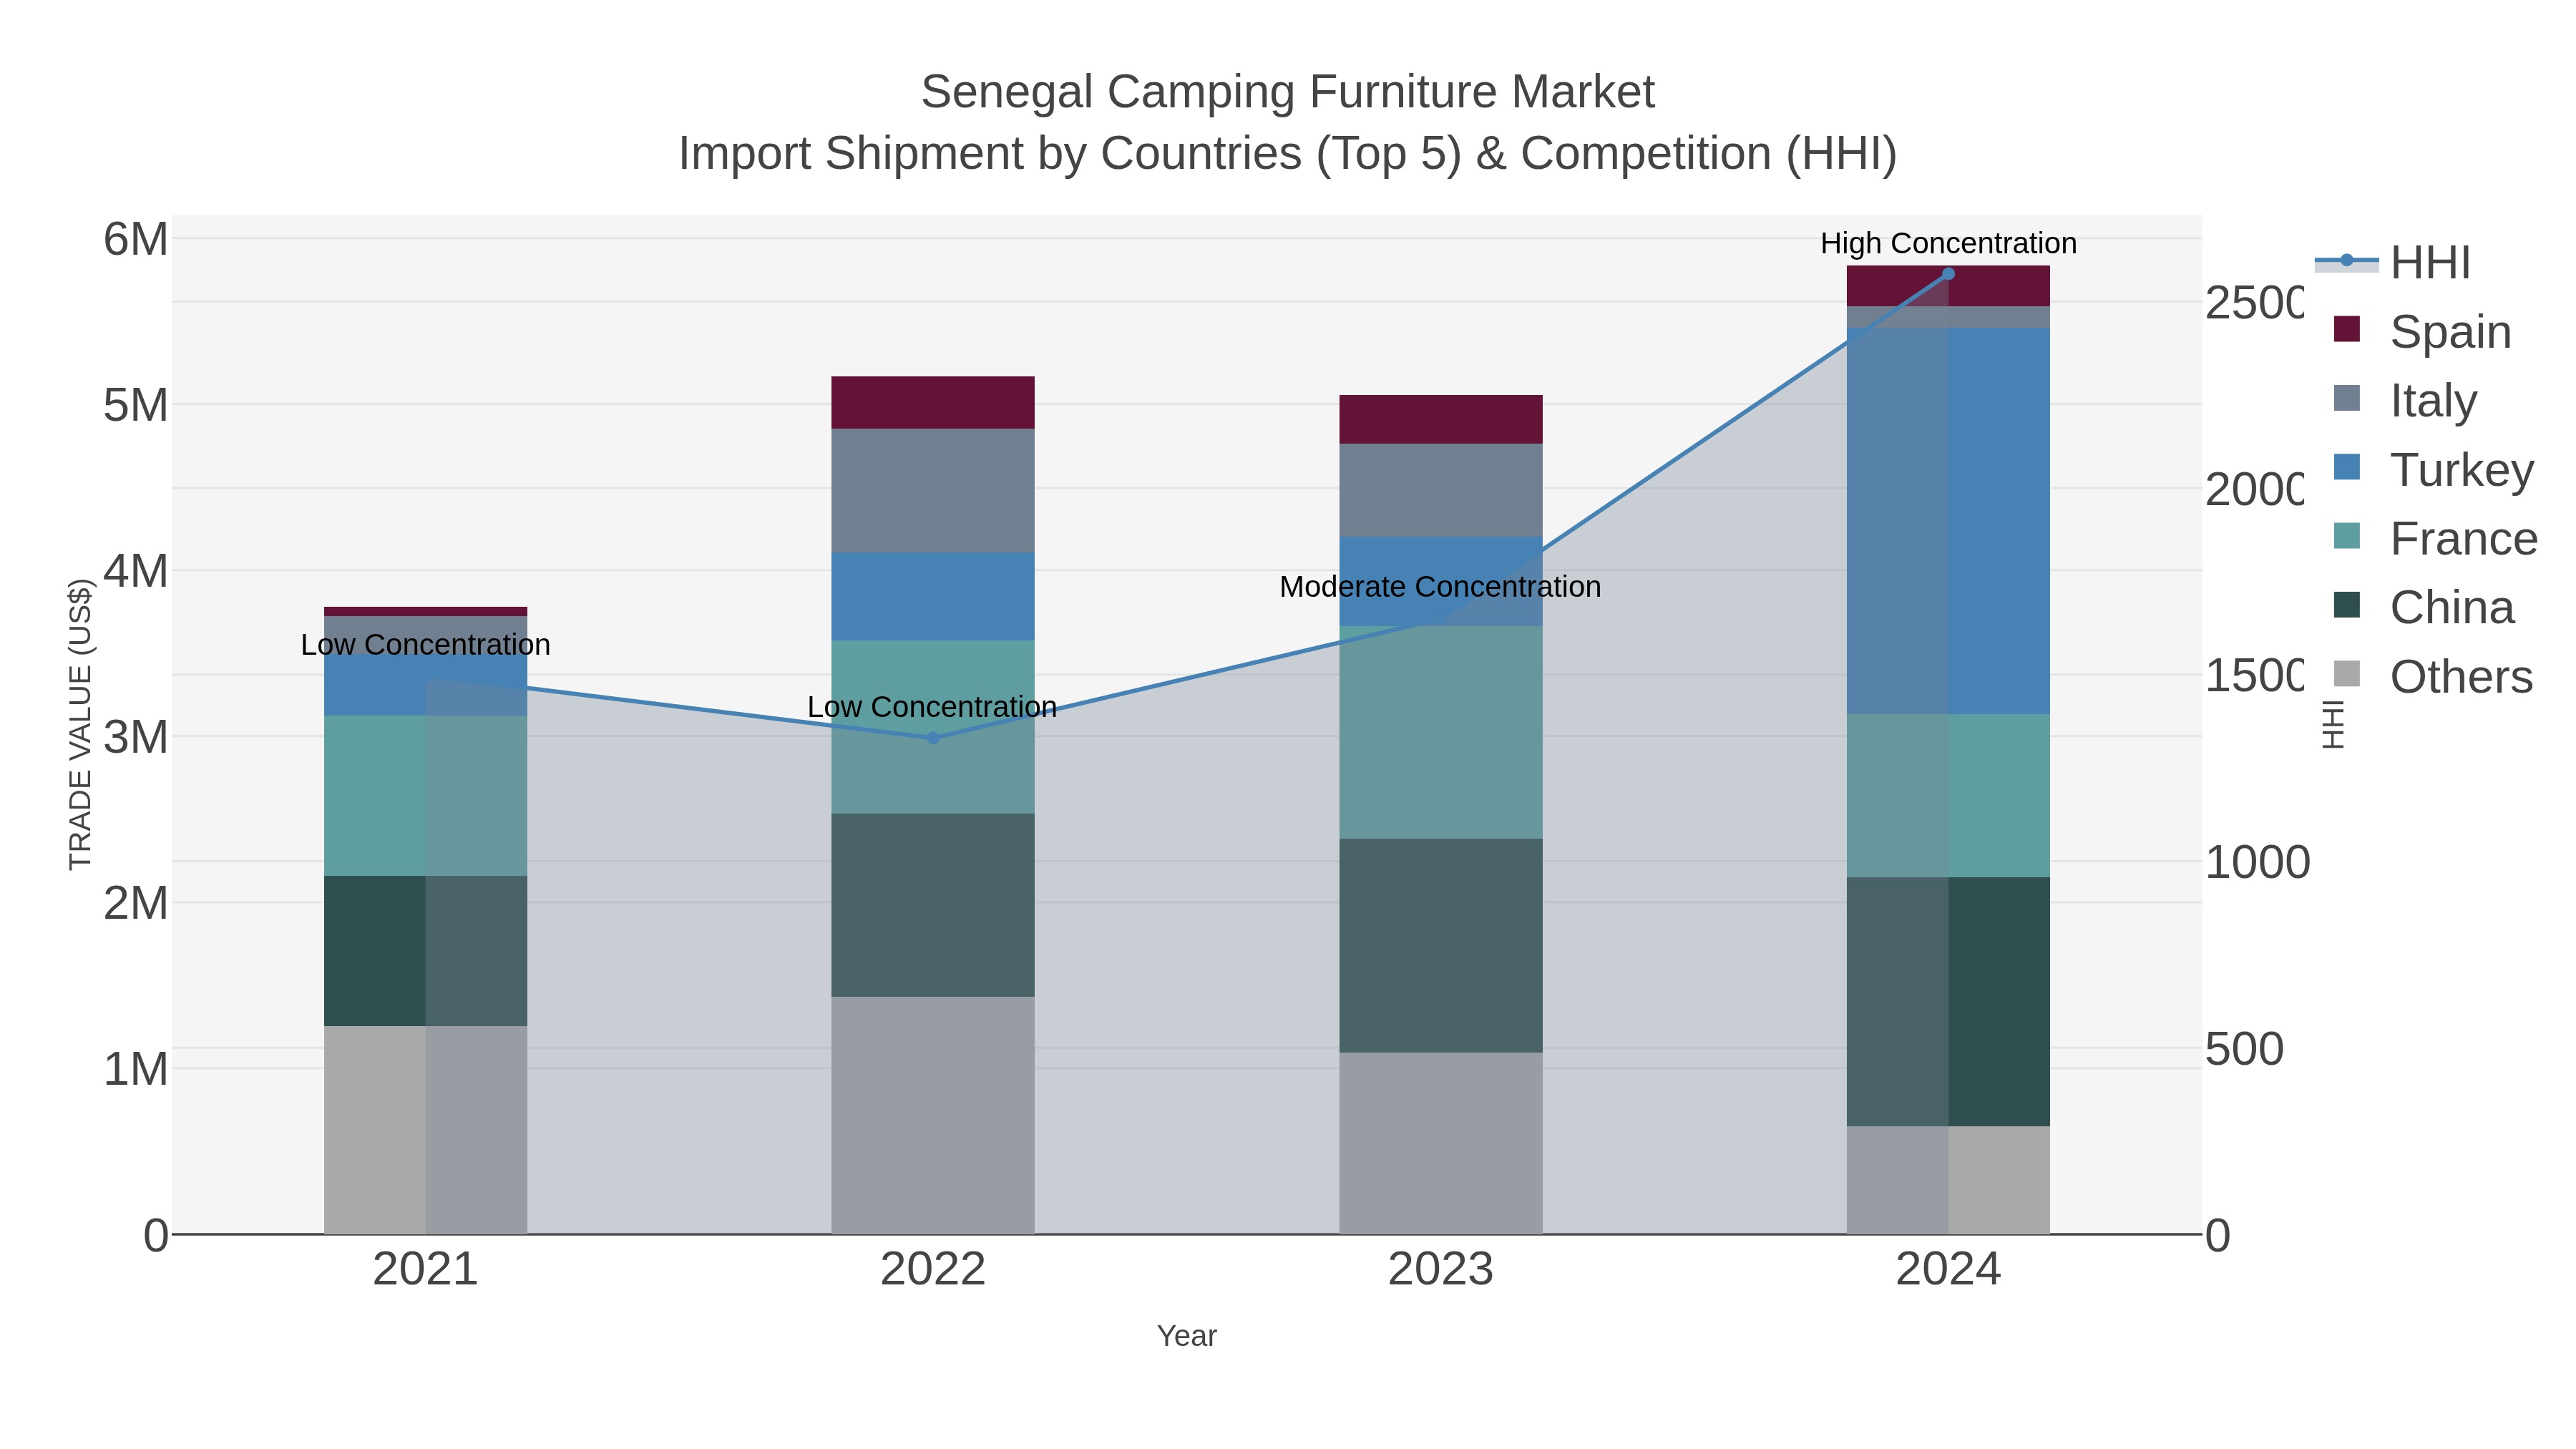Click the Year axis title
The image size is (2576, 1449).
[1187, 1336]
